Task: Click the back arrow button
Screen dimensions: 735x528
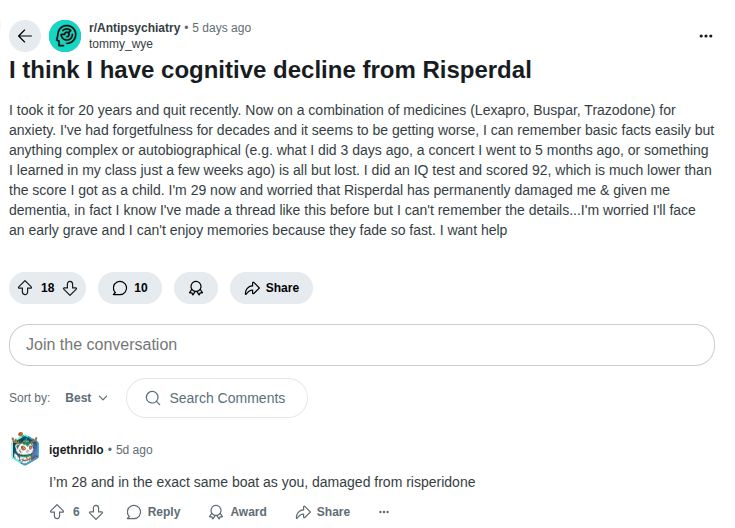Action: coord(25,36)
